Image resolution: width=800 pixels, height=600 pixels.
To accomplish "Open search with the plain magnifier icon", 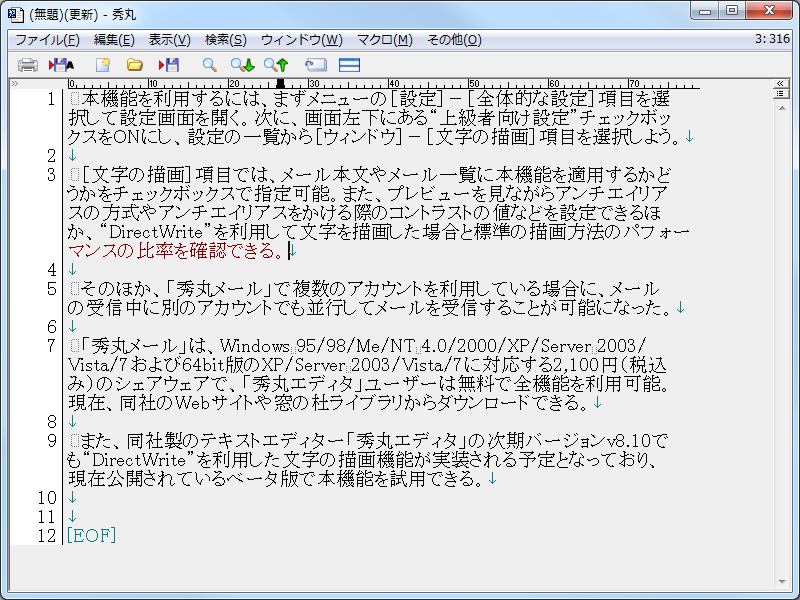I will (x=210, y=65).
